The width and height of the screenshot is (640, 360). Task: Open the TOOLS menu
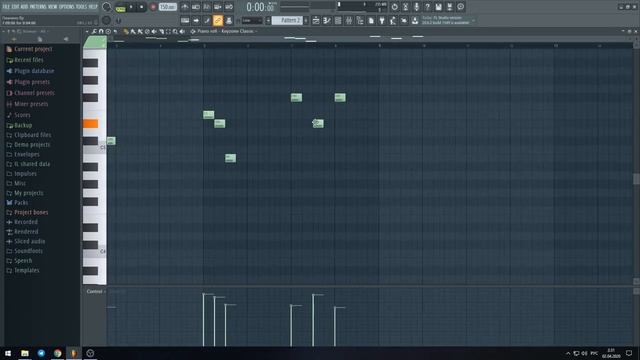coord(81,7)
